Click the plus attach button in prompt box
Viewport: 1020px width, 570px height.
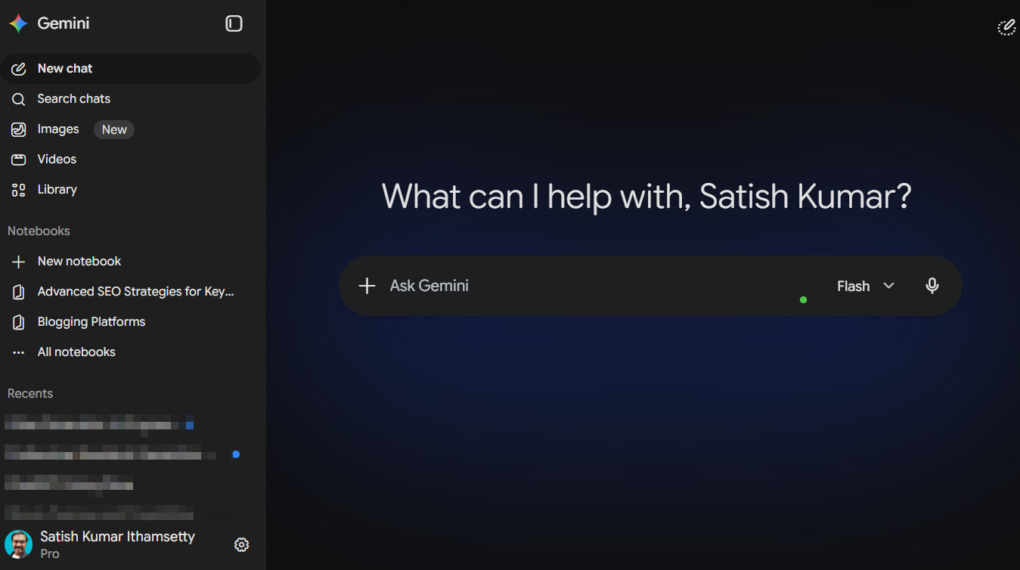click(x=367, y=286)
